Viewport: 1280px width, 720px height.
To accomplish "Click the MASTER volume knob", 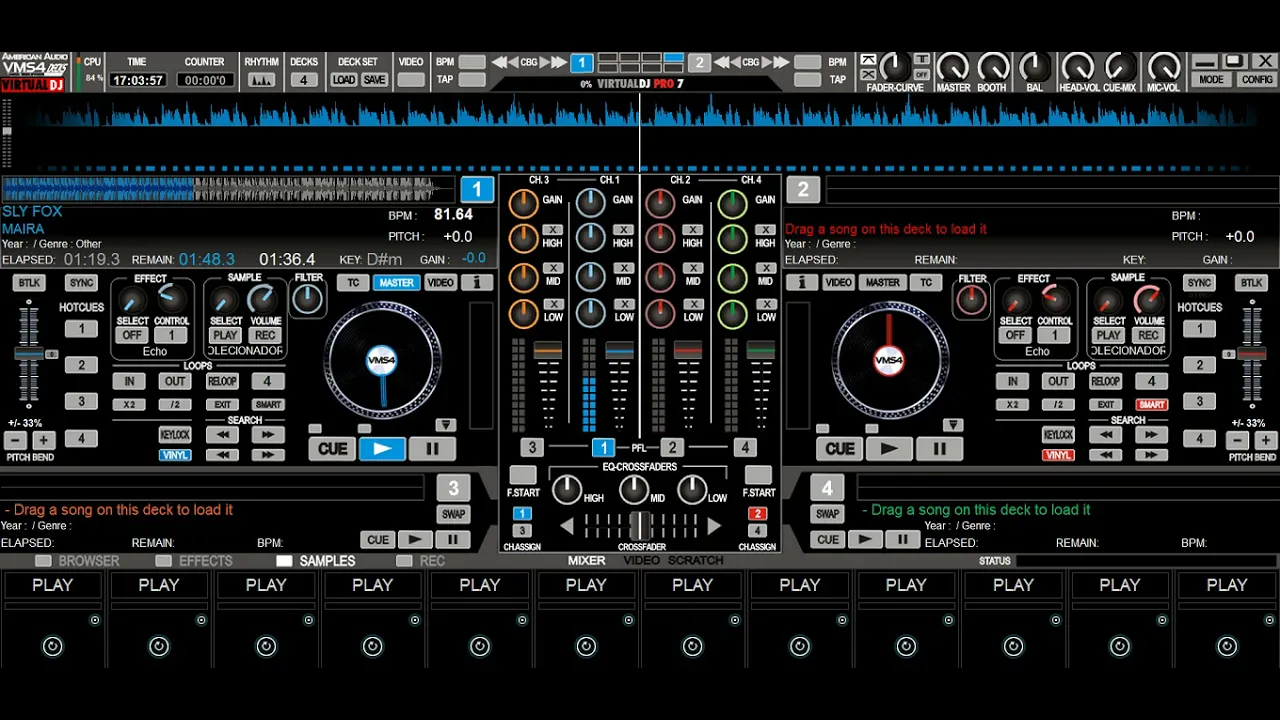I will point(952,67).
